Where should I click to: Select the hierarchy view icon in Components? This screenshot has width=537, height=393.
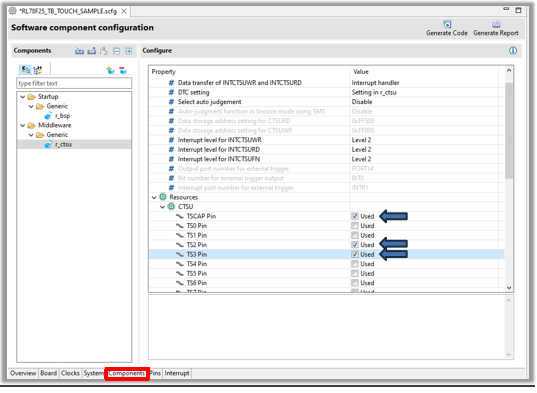click(x=38, y=70)
